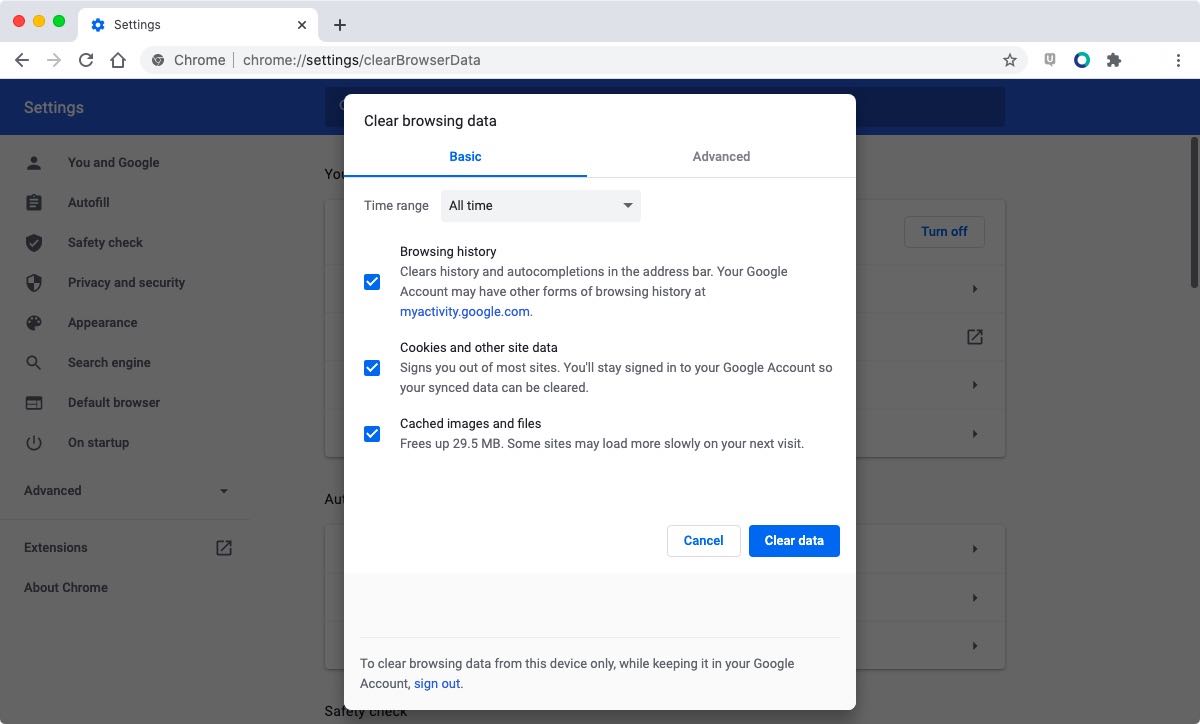The width and height of the screenshot is (1200, 724).
Task: Click the Search engine magnifier icon
Action: [x=34, y=362]
